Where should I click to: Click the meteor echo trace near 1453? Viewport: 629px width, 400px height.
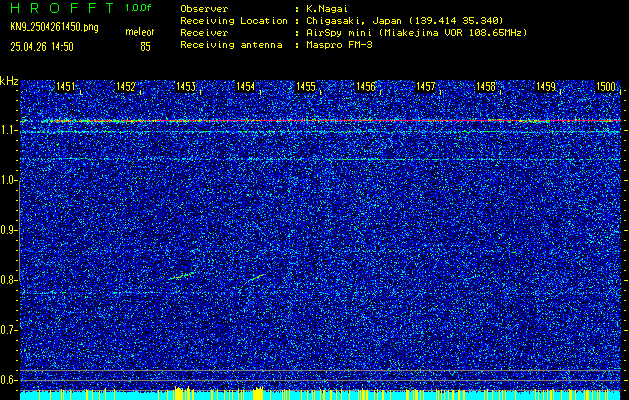click(182, 275)
